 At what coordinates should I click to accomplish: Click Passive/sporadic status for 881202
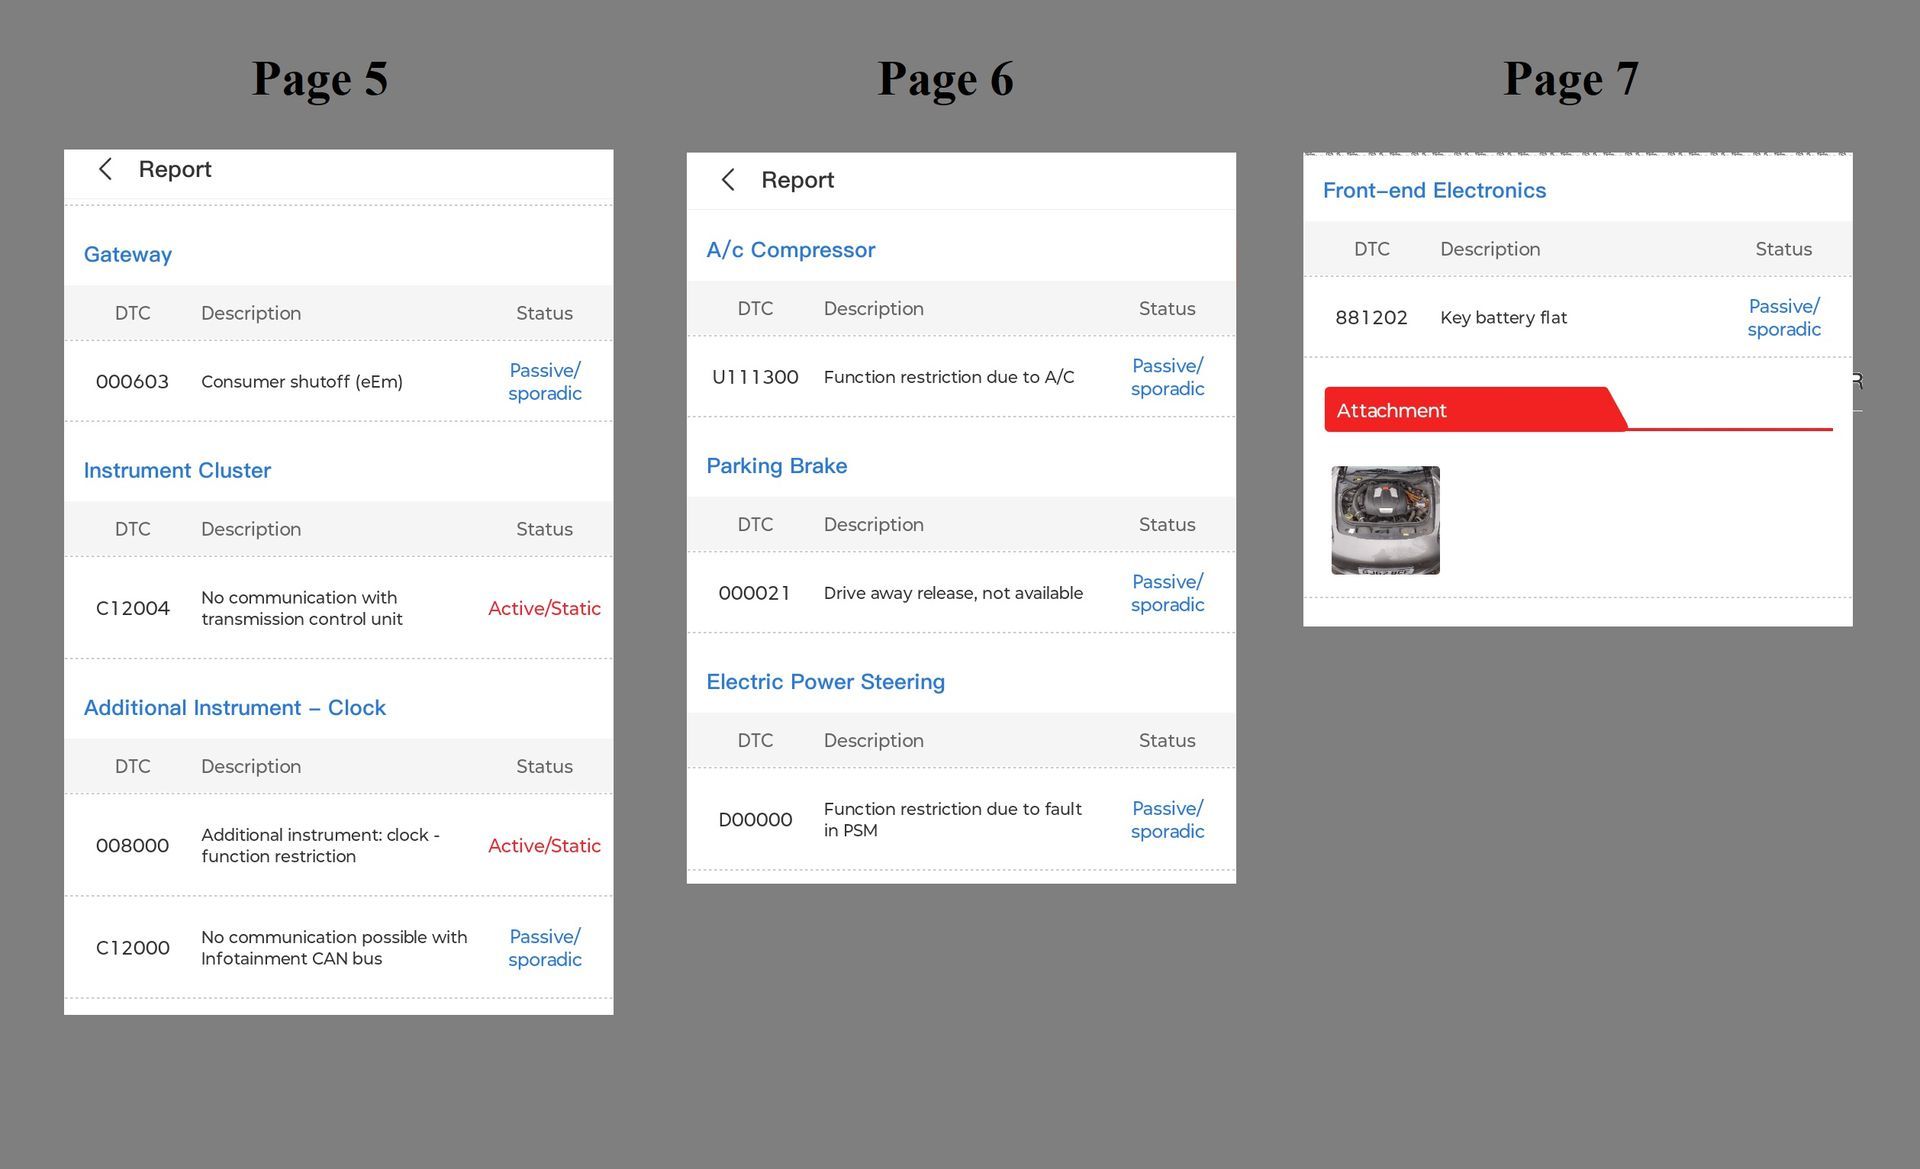(x=1784, y=317)
